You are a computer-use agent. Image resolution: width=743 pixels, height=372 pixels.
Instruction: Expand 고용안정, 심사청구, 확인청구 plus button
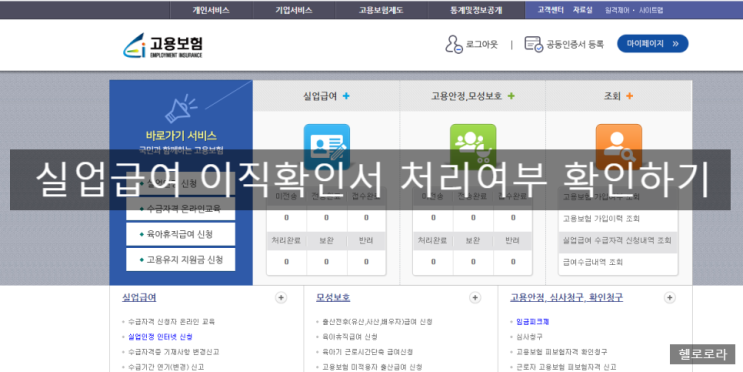pos(670,298)
